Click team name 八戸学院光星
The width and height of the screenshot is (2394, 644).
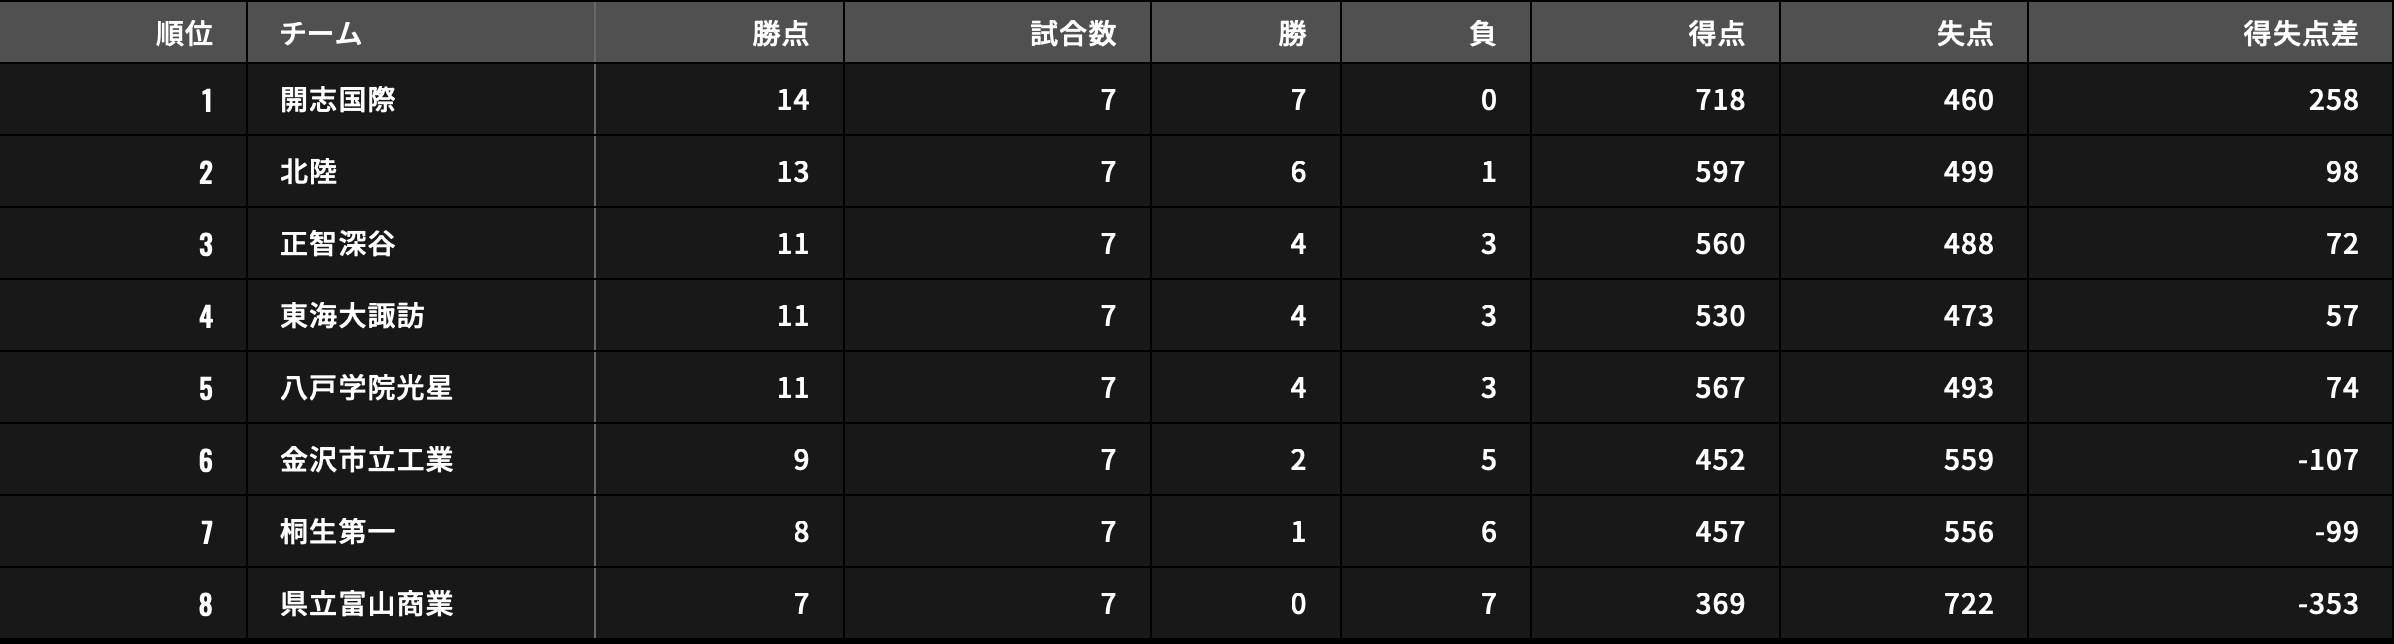coord(366,388)
